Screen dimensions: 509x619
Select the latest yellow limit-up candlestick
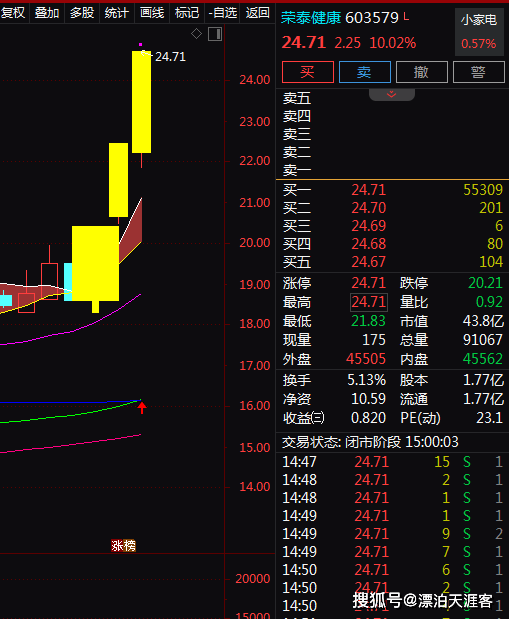click(x=141, y=102)
